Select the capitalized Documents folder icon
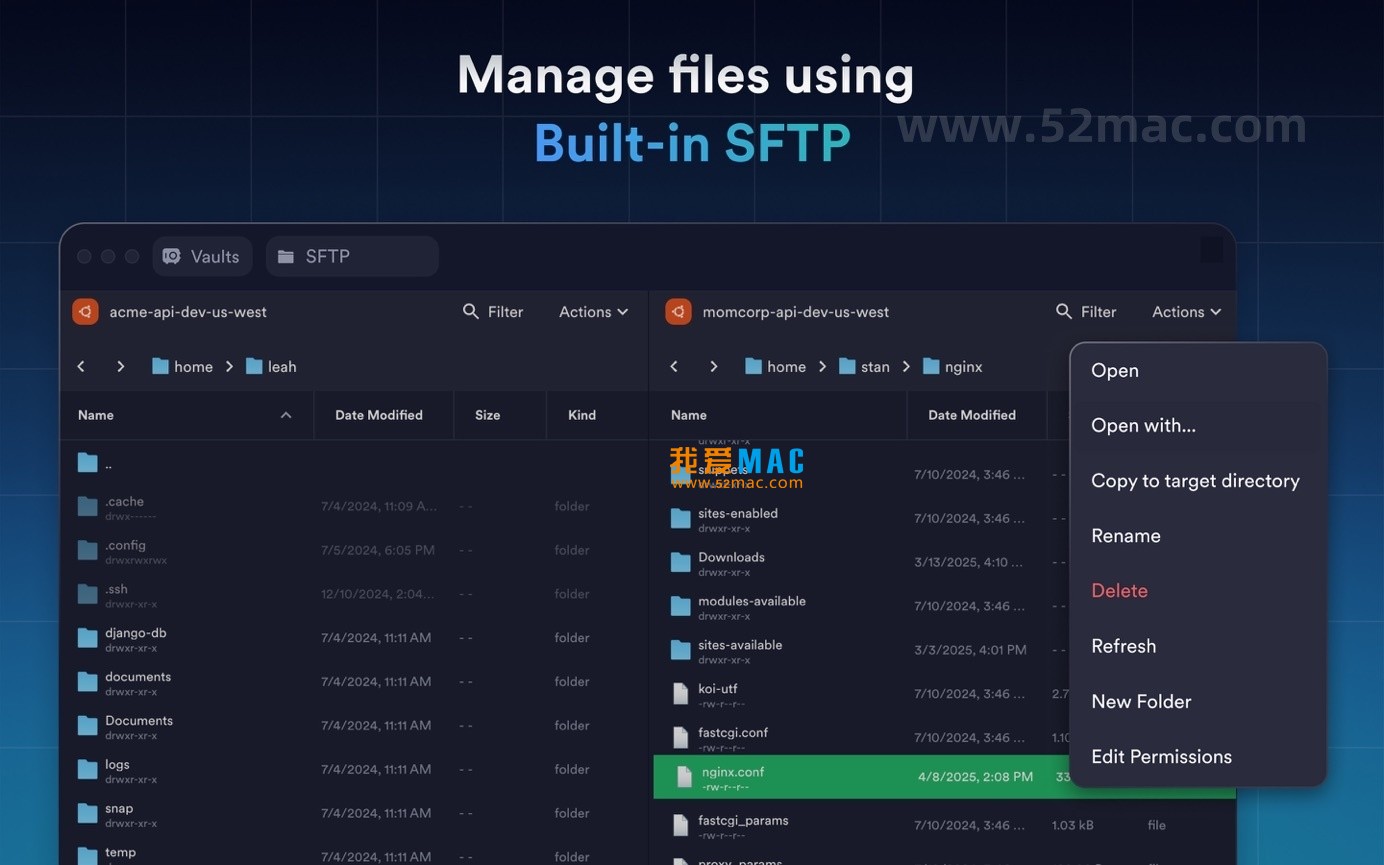 (88, 727)
